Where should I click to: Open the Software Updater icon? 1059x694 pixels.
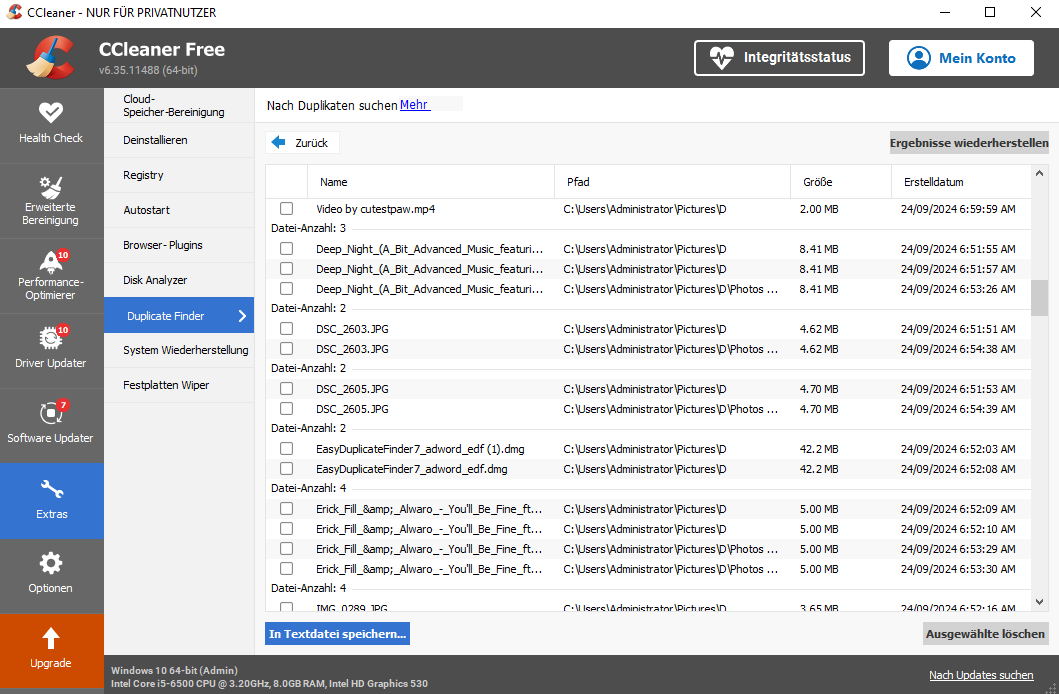(51, 412)
